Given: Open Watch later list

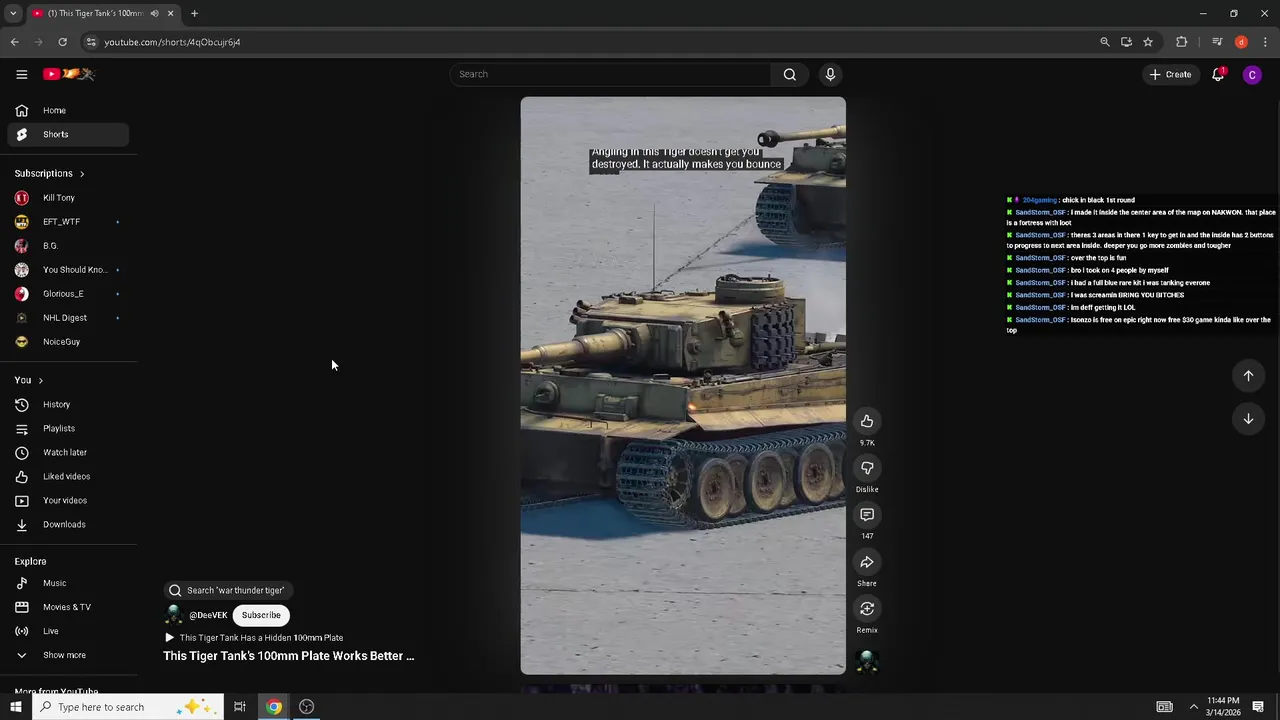Looking at the screenshot, I should pos(68,452).
